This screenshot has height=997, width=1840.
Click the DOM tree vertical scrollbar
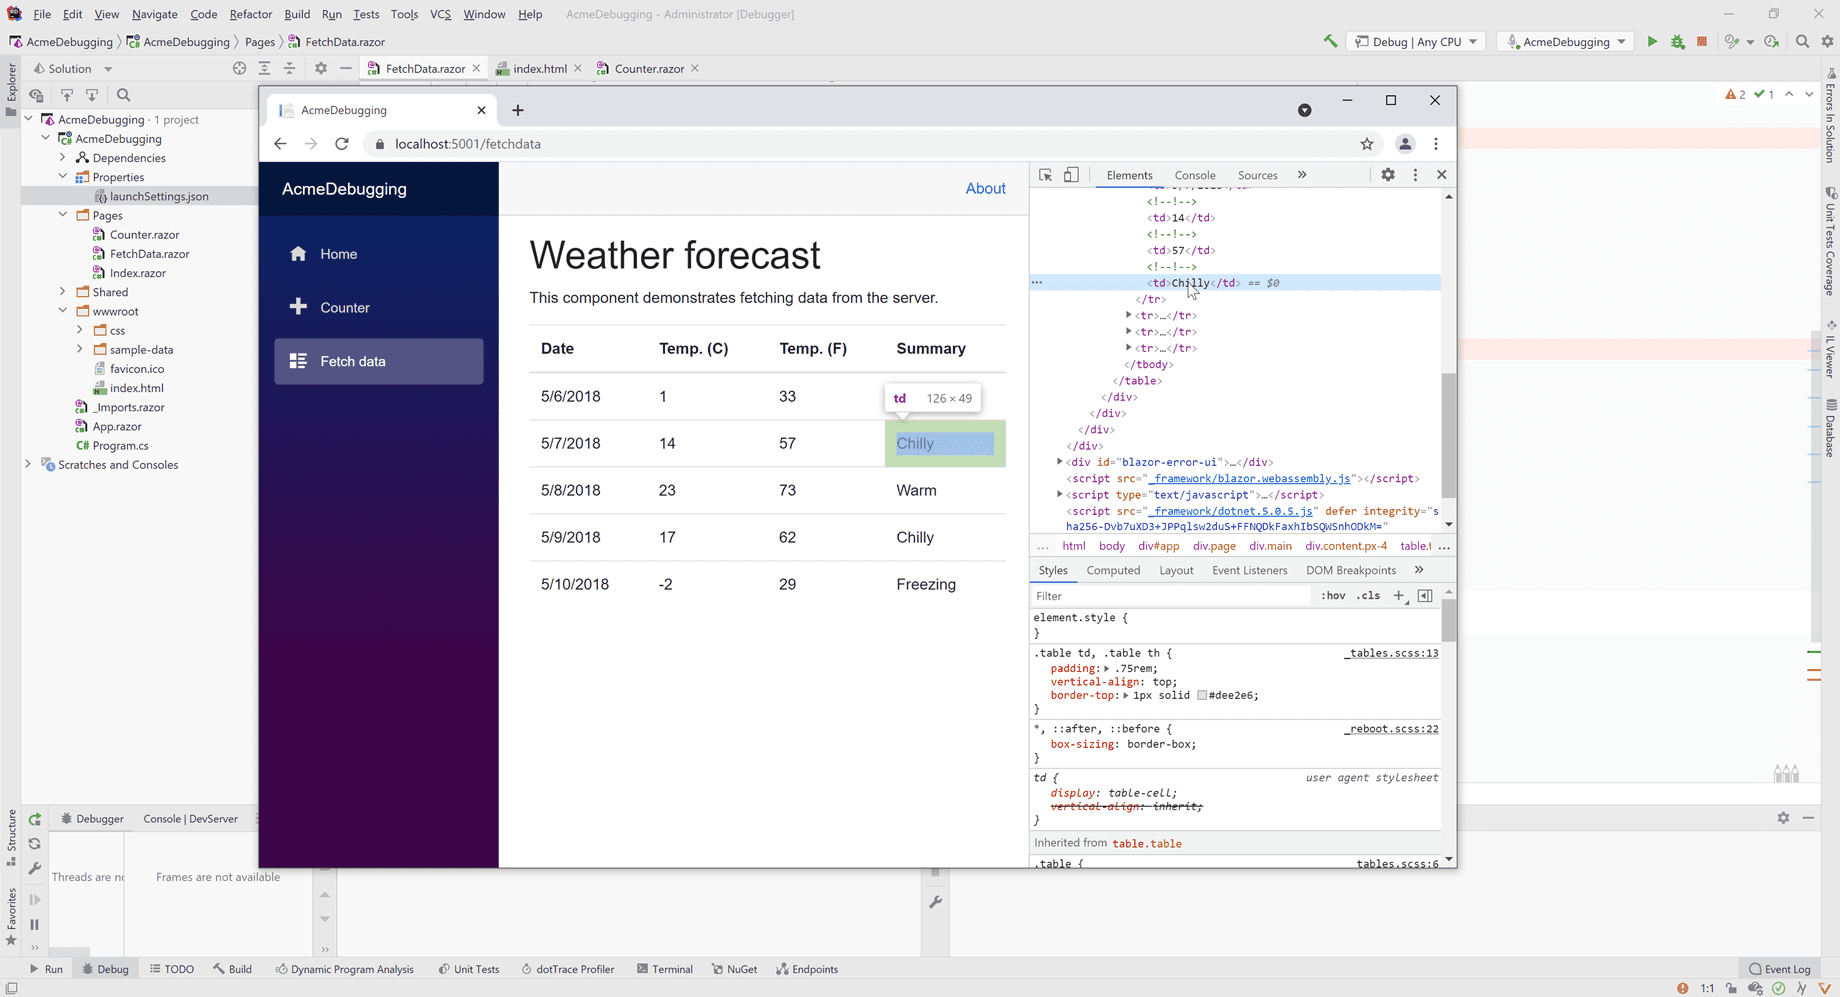point(1449,435)
